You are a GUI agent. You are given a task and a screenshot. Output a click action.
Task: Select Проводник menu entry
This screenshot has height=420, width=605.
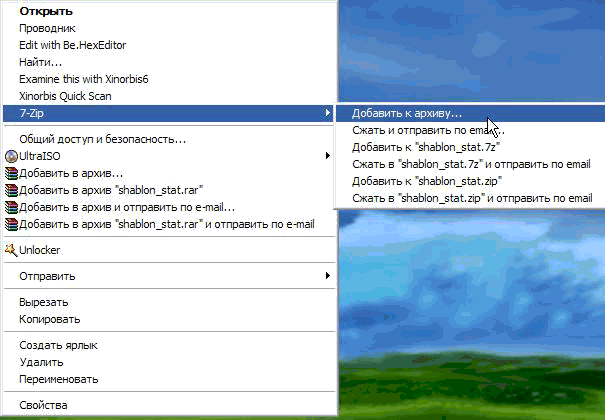pos(169,28)
